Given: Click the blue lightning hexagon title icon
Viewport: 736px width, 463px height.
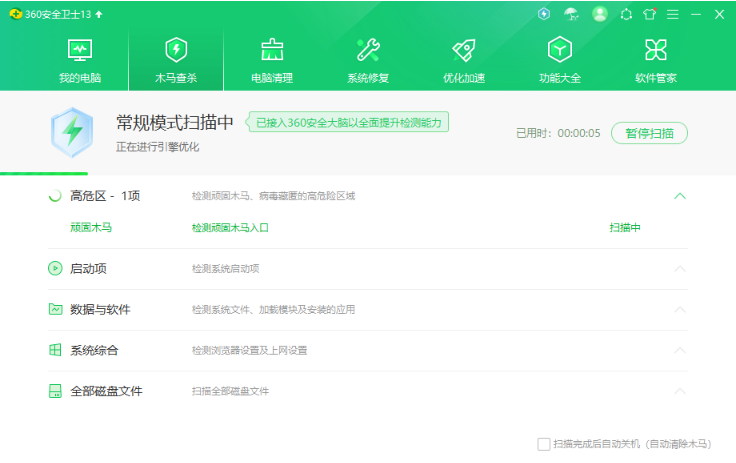Looking at the screenshot, I should click(x=544, y=14).
